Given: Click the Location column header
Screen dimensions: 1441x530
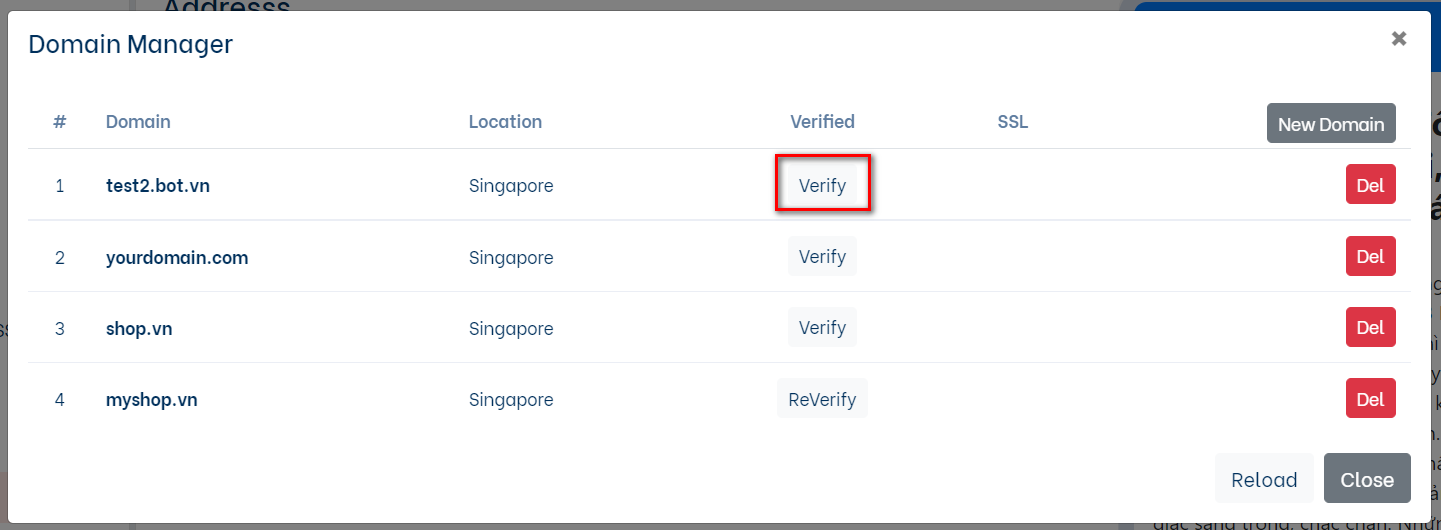Looking at the screenshot, I should [505, 122].
